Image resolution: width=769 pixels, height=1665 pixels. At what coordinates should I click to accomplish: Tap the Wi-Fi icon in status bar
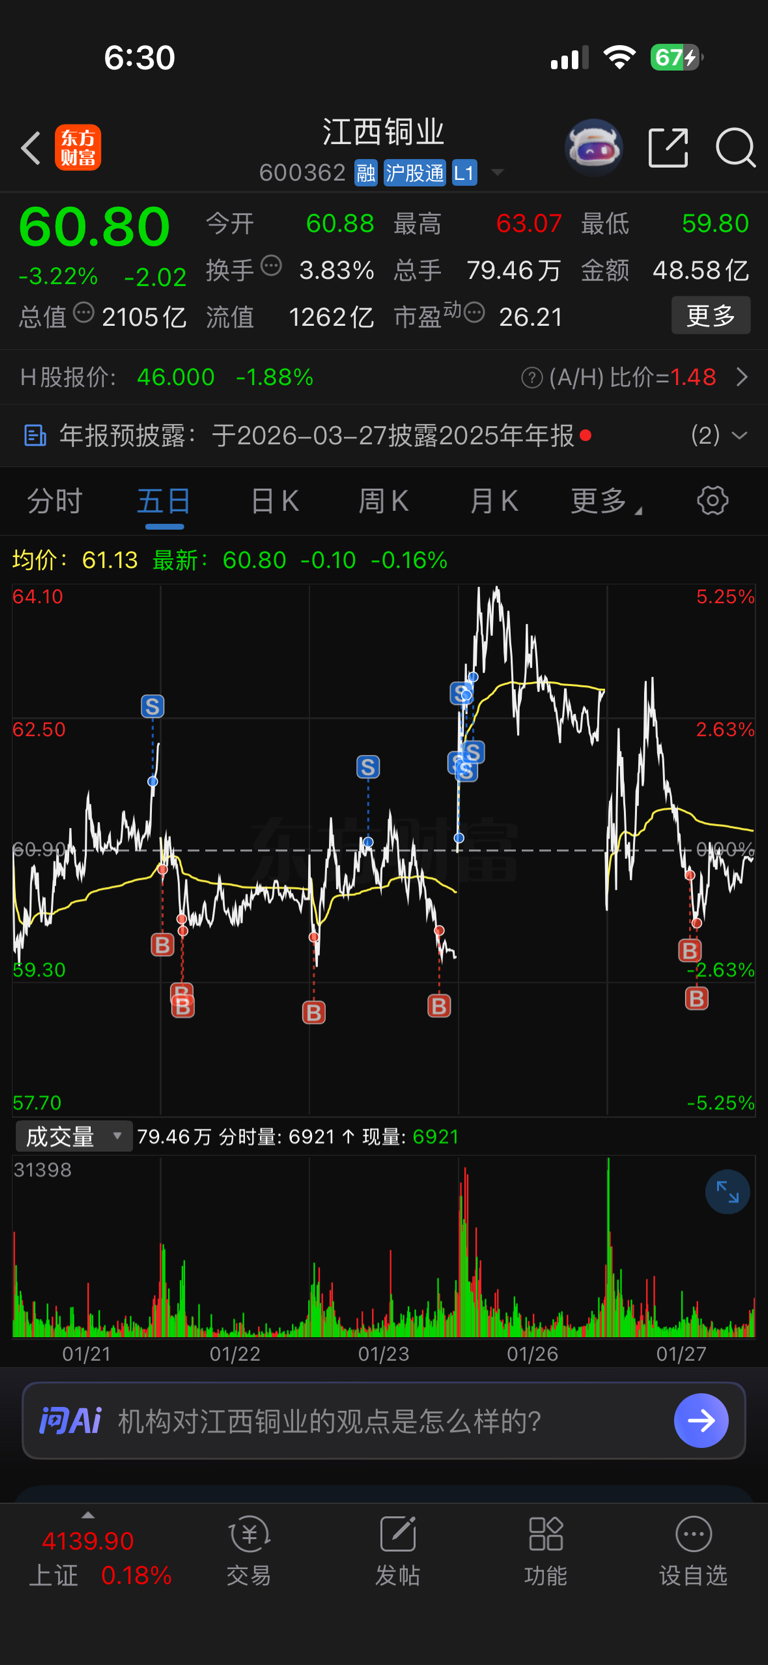pos(620,58)
